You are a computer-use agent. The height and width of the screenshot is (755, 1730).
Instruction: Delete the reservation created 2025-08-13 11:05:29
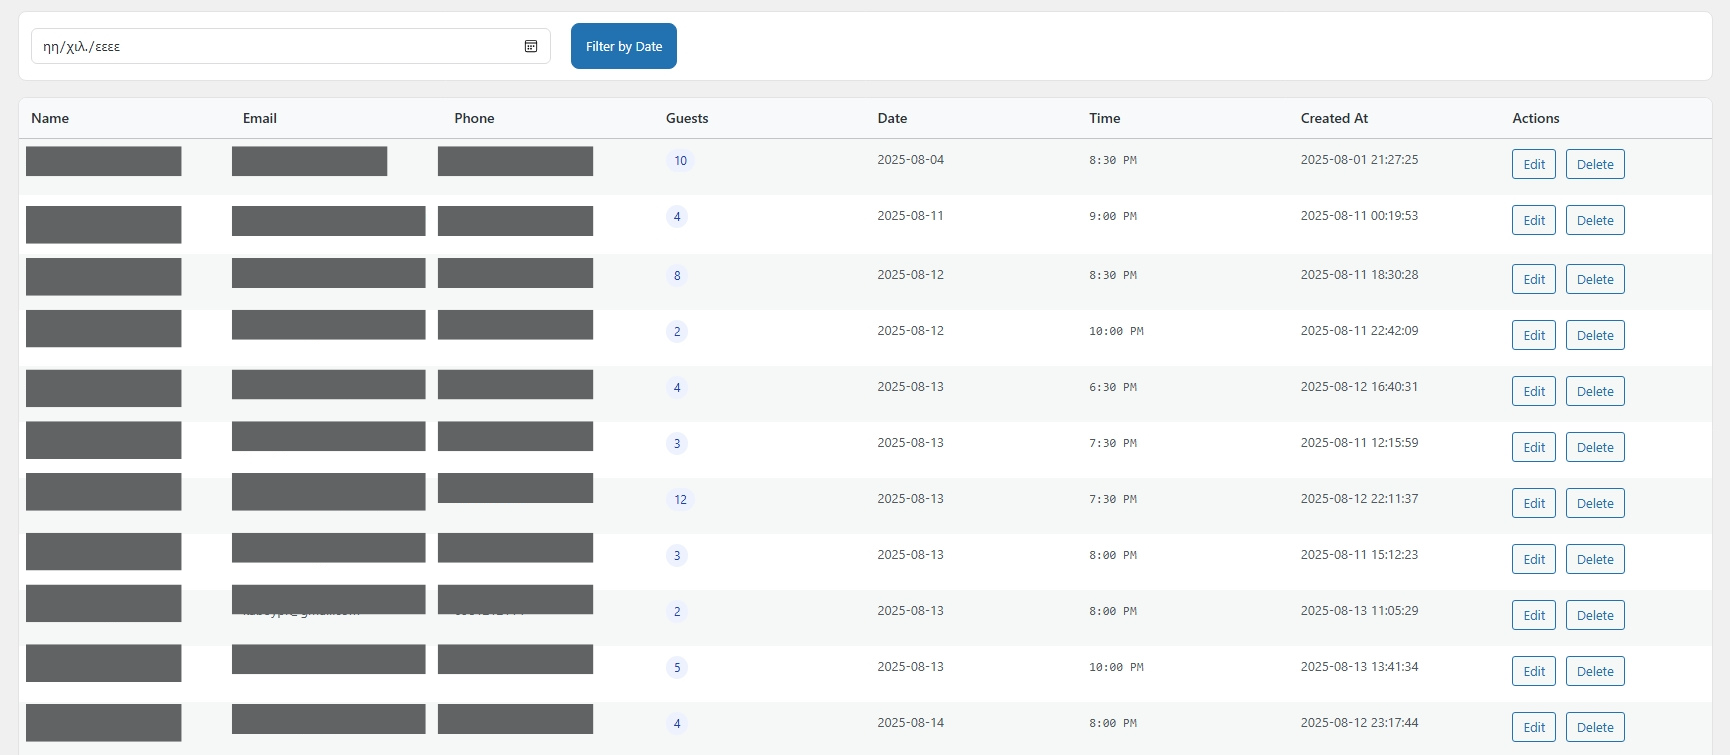[x=1595, y=615]
